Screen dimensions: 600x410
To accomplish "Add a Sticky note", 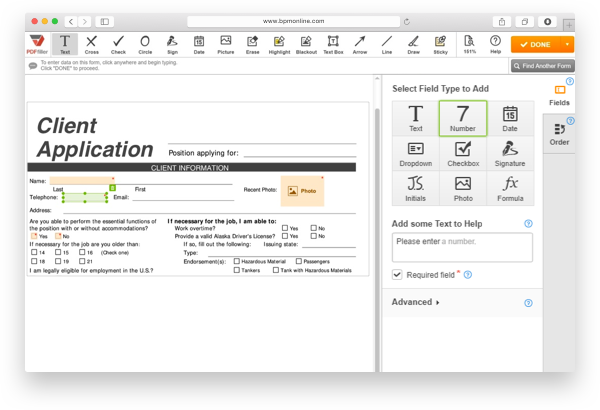I will coord(440,44).
